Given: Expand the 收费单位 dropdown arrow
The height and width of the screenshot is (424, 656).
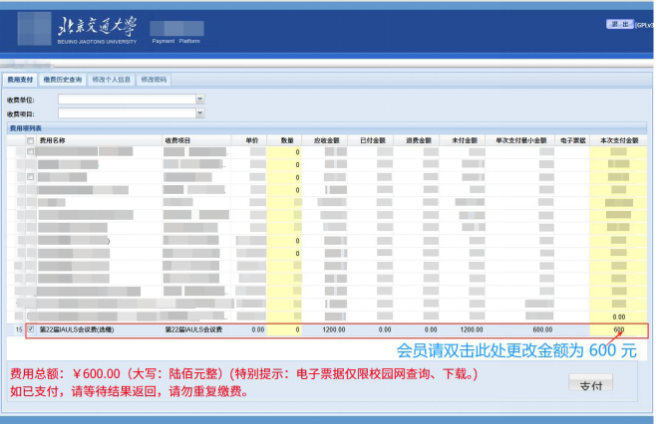Looking at the screenshot, I should [200, 99].
